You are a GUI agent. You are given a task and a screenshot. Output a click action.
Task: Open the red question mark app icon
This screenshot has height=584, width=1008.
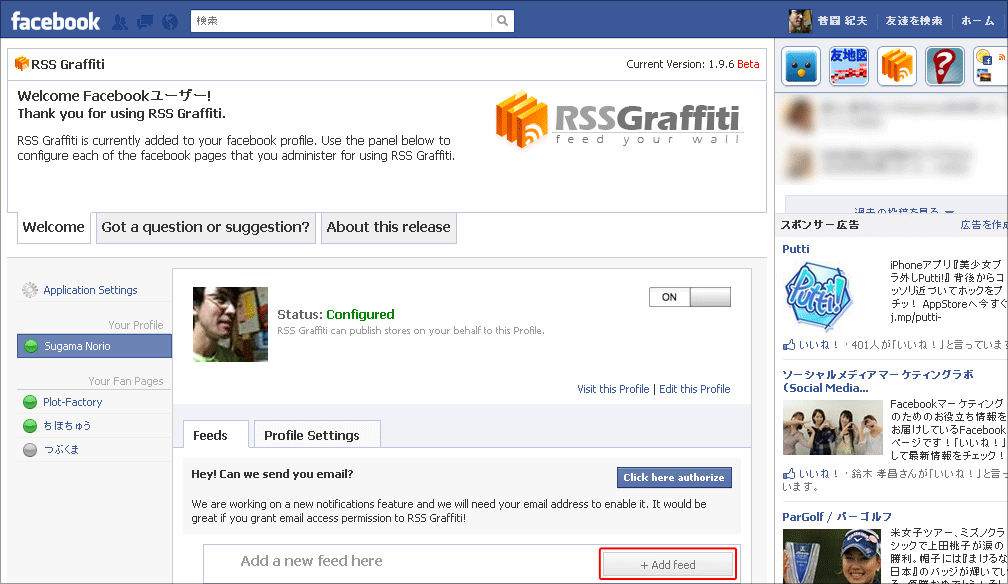944,66
